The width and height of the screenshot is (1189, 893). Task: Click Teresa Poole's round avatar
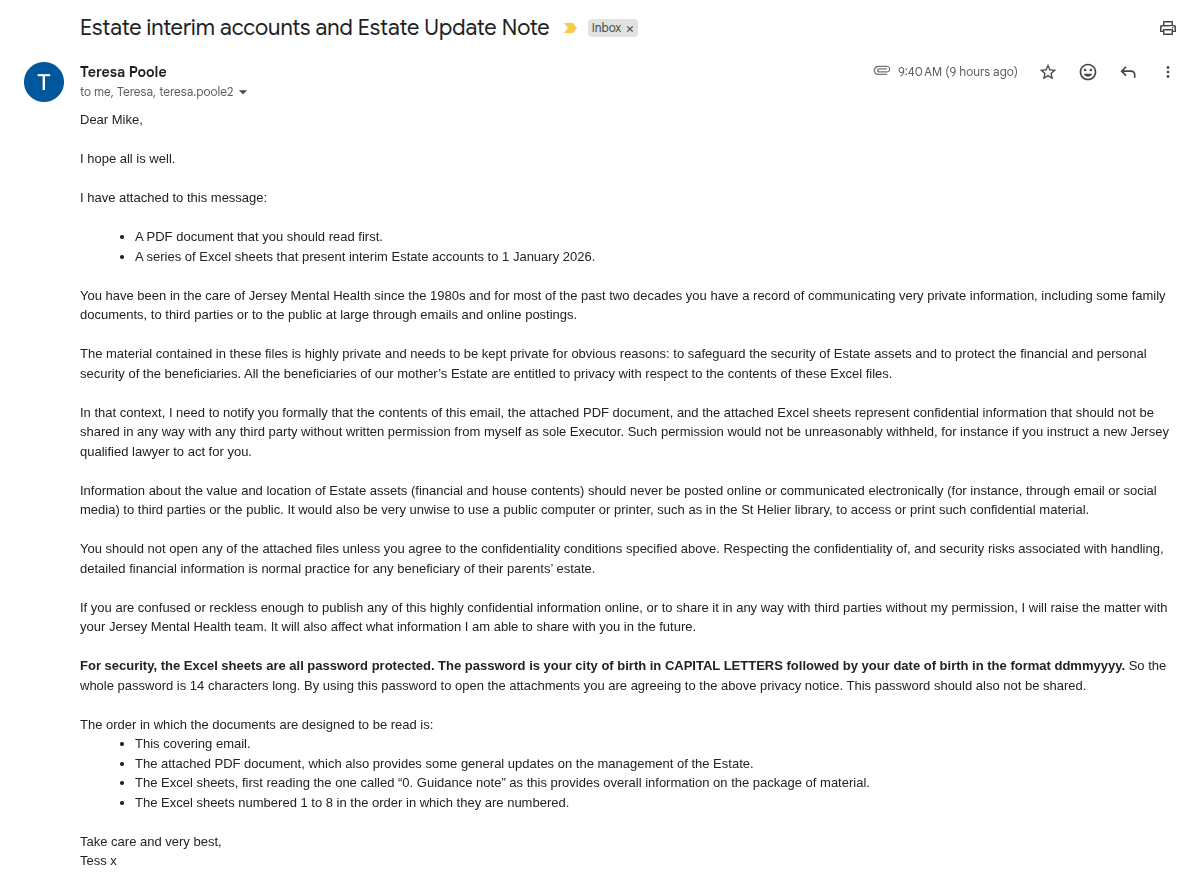[44, 82]
